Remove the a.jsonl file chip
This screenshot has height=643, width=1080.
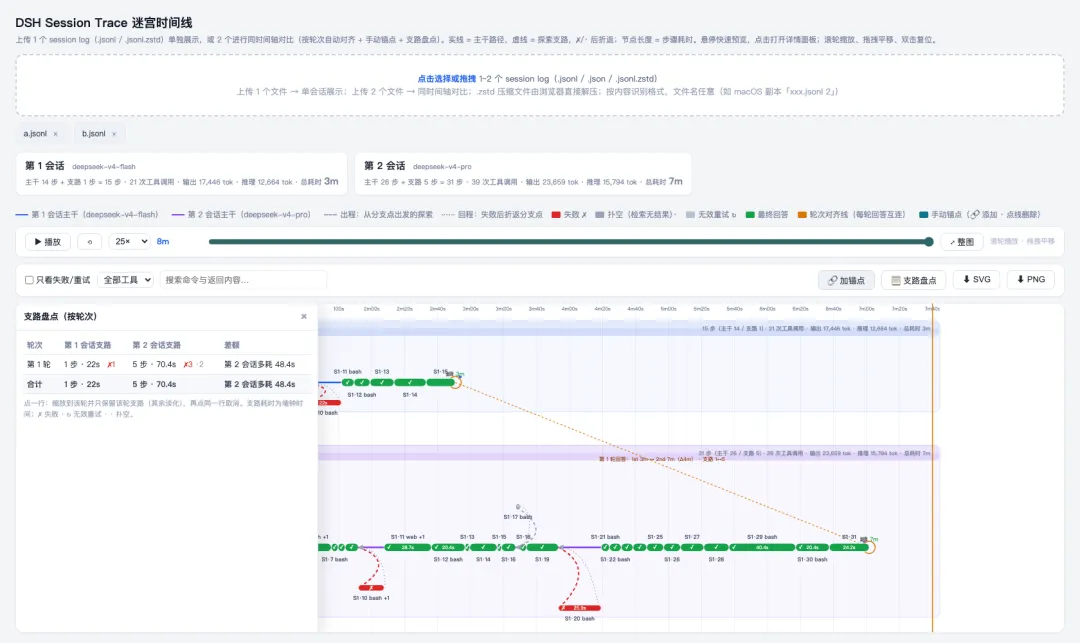56,134
